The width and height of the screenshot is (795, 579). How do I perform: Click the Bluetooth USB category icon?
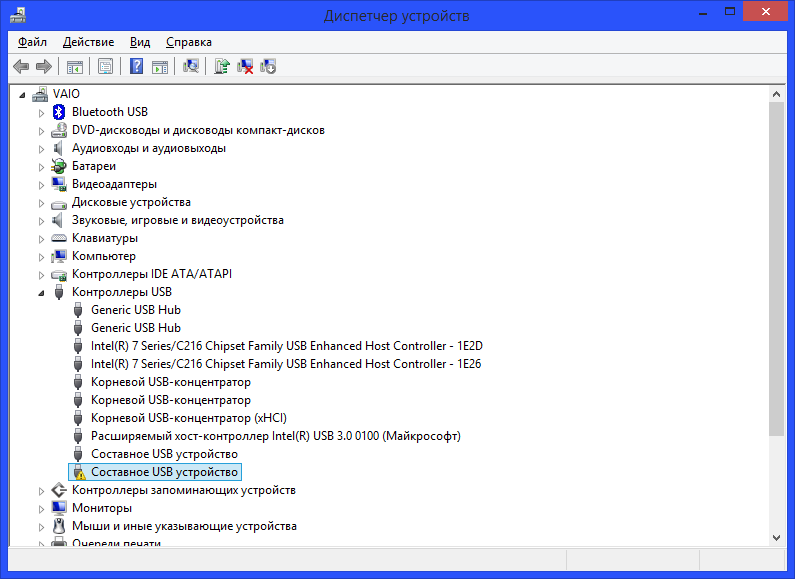[59, 112]
